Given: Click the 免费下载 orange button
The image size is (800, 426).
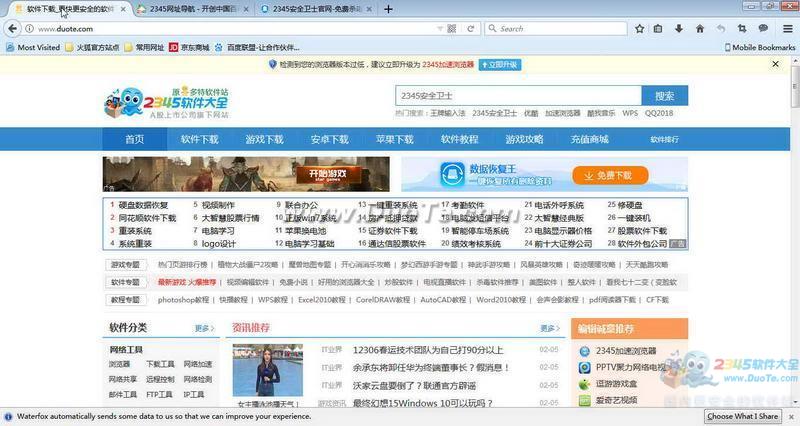Looking at the screenshot, I should (610, 176).
